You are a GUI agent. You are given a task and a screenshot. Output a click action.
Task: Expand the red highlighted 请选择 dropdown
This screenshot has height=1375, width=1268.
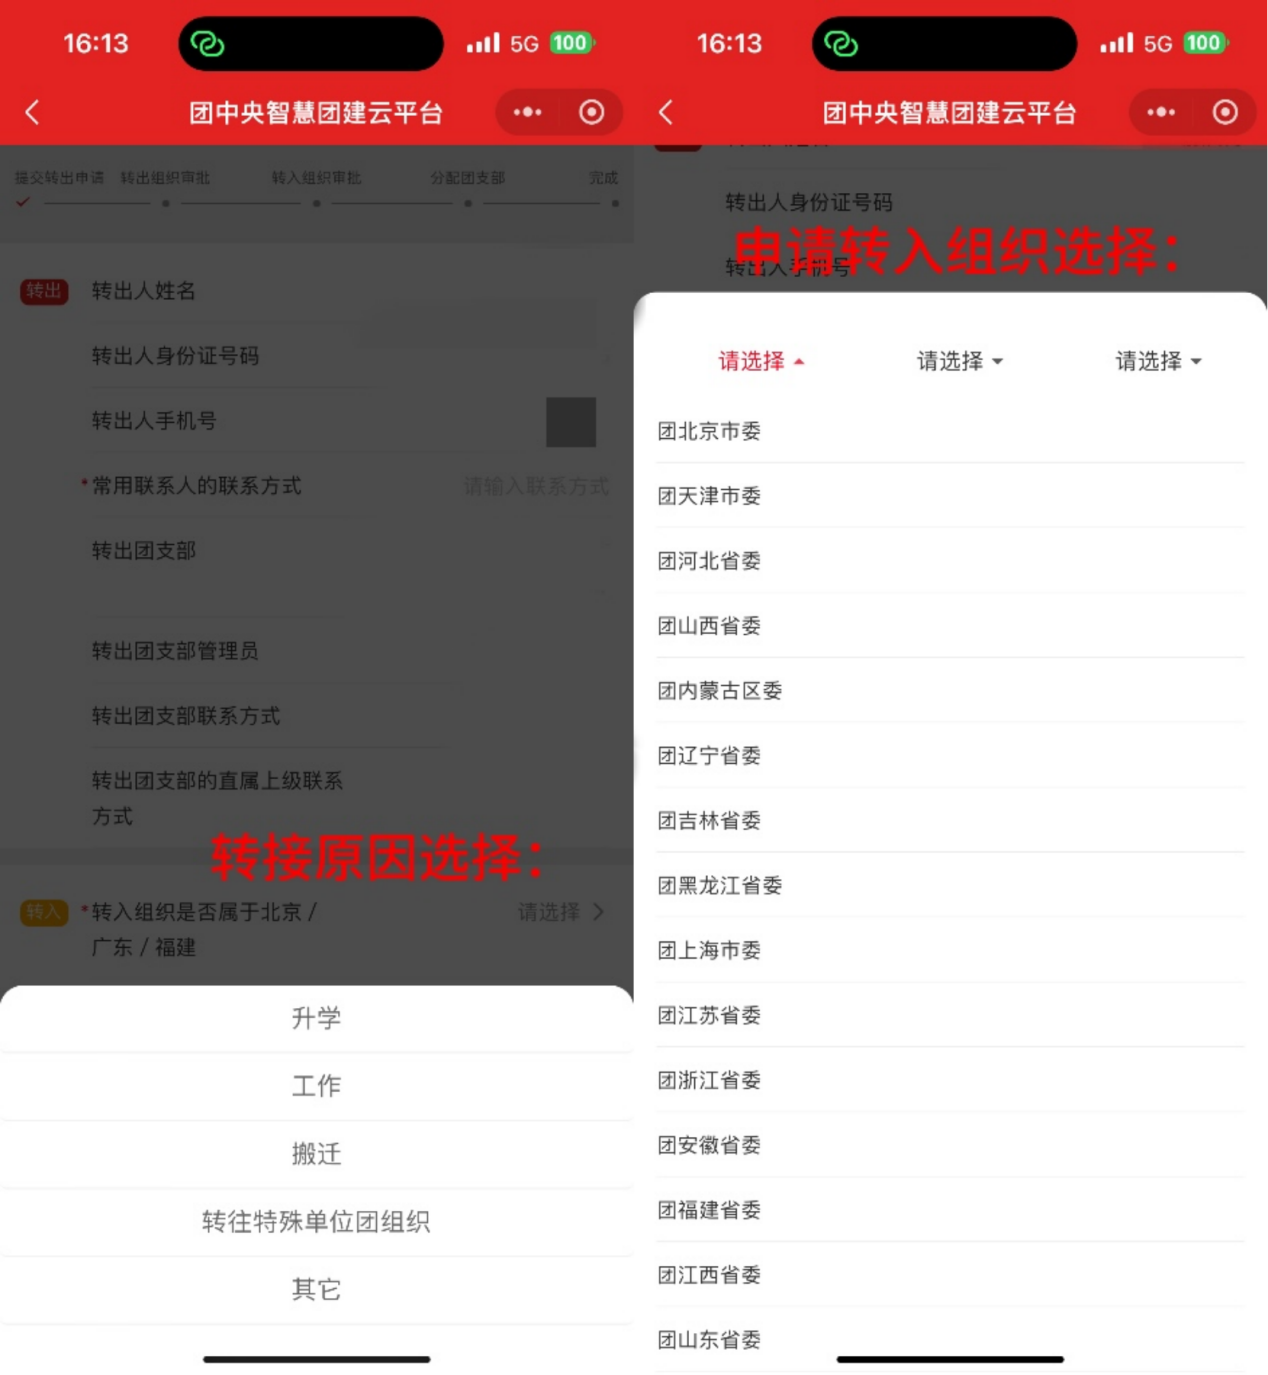(761, 361)
